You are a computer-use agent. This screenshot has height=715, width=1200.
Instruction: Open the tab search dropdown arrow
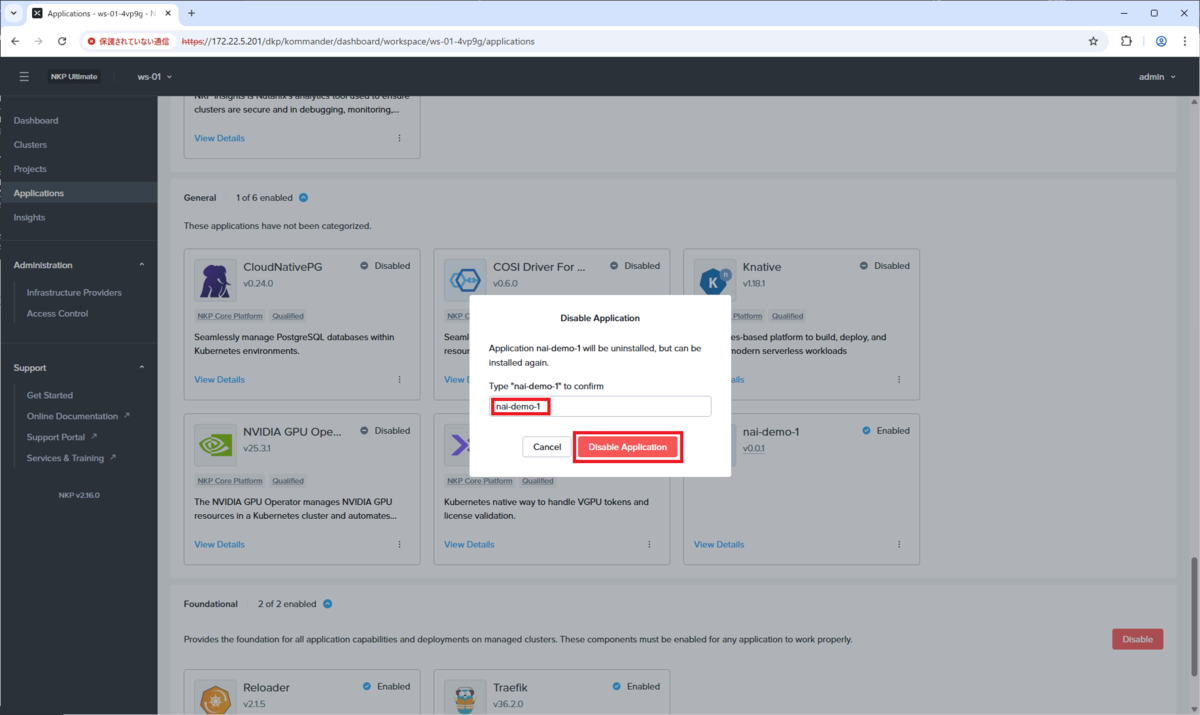(x=13, y=13)
